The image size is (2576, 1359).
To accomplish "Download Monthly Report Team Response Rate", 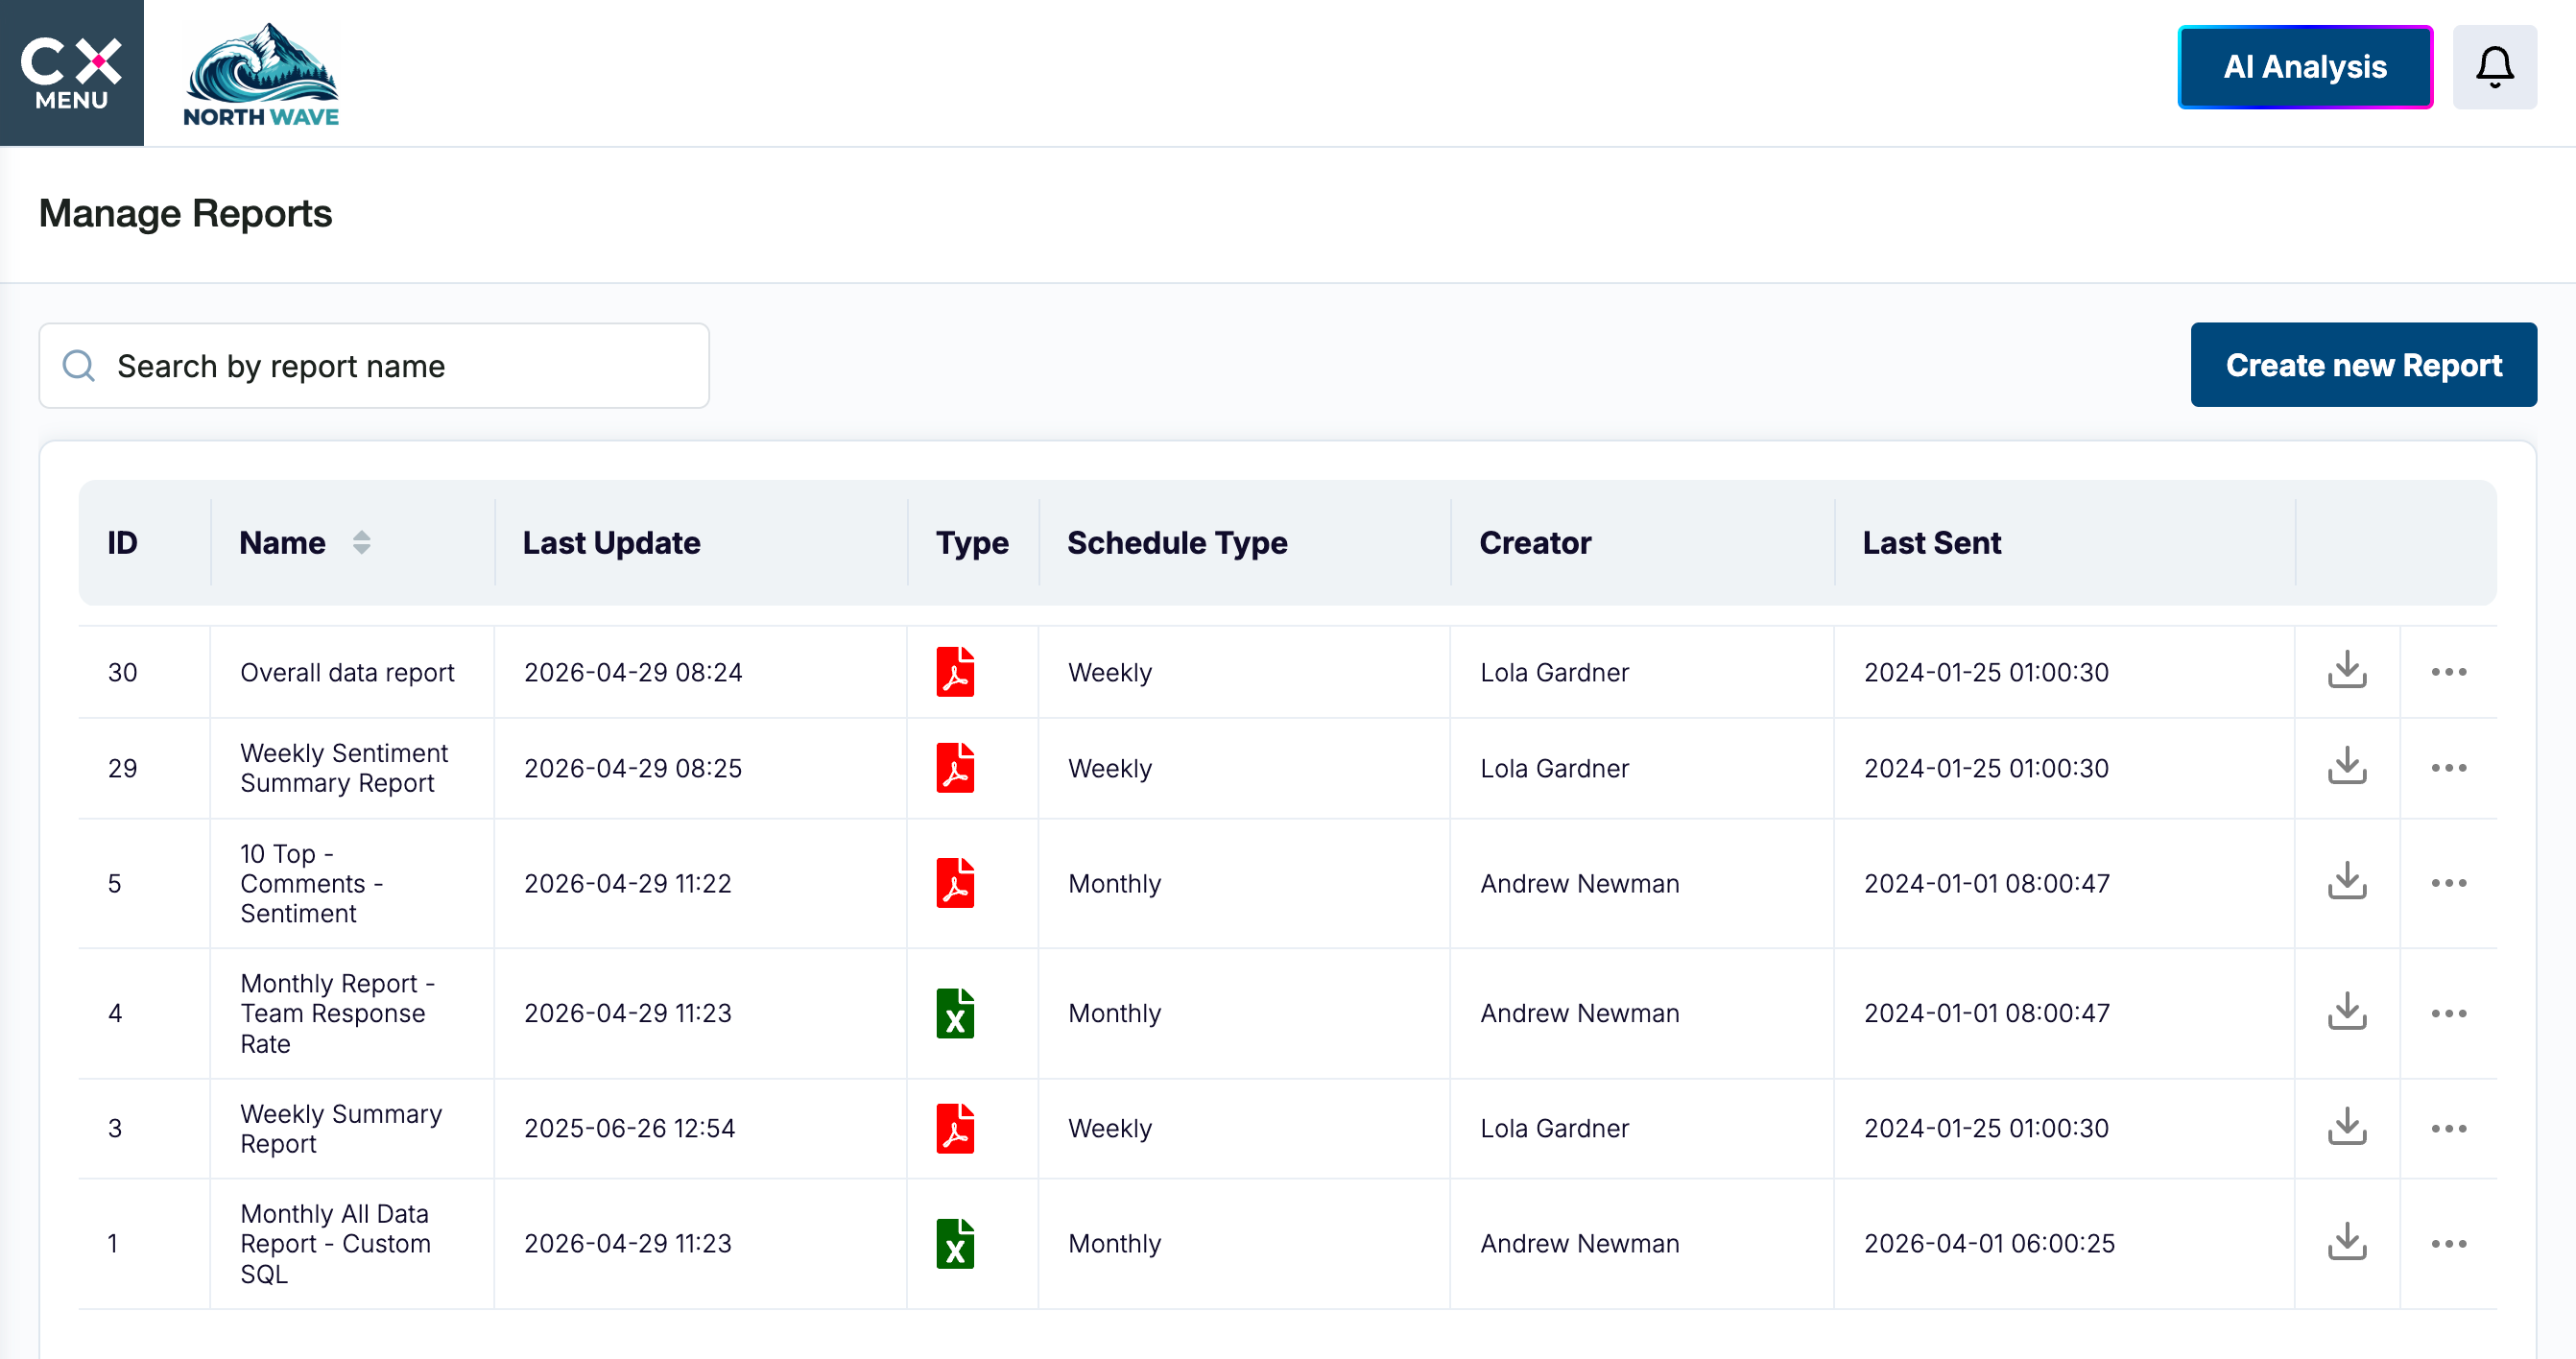I will pyautogui.click(x=2347, y=1013).
